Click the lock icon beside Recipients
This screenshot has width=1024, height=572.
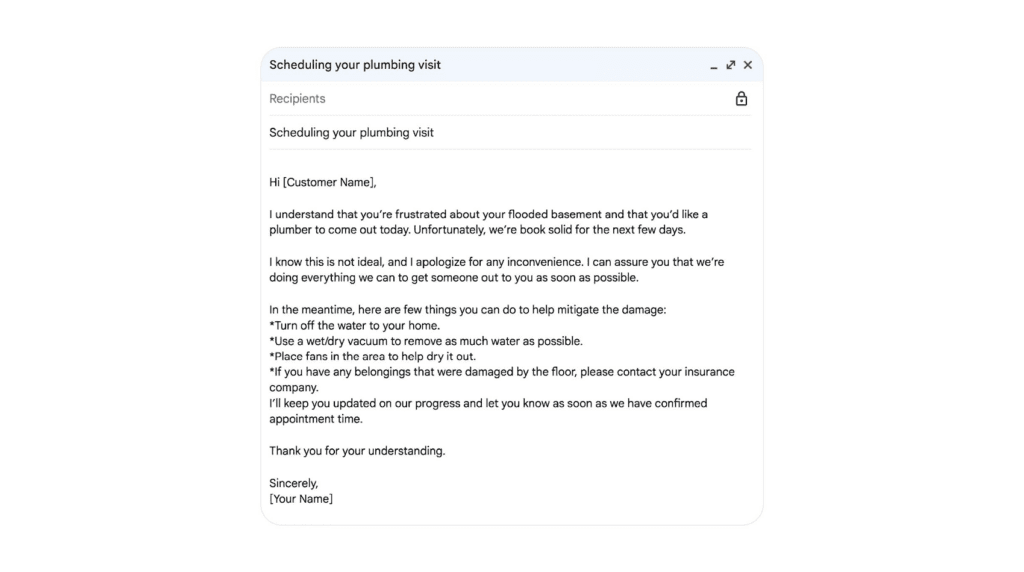click(741, 99)
